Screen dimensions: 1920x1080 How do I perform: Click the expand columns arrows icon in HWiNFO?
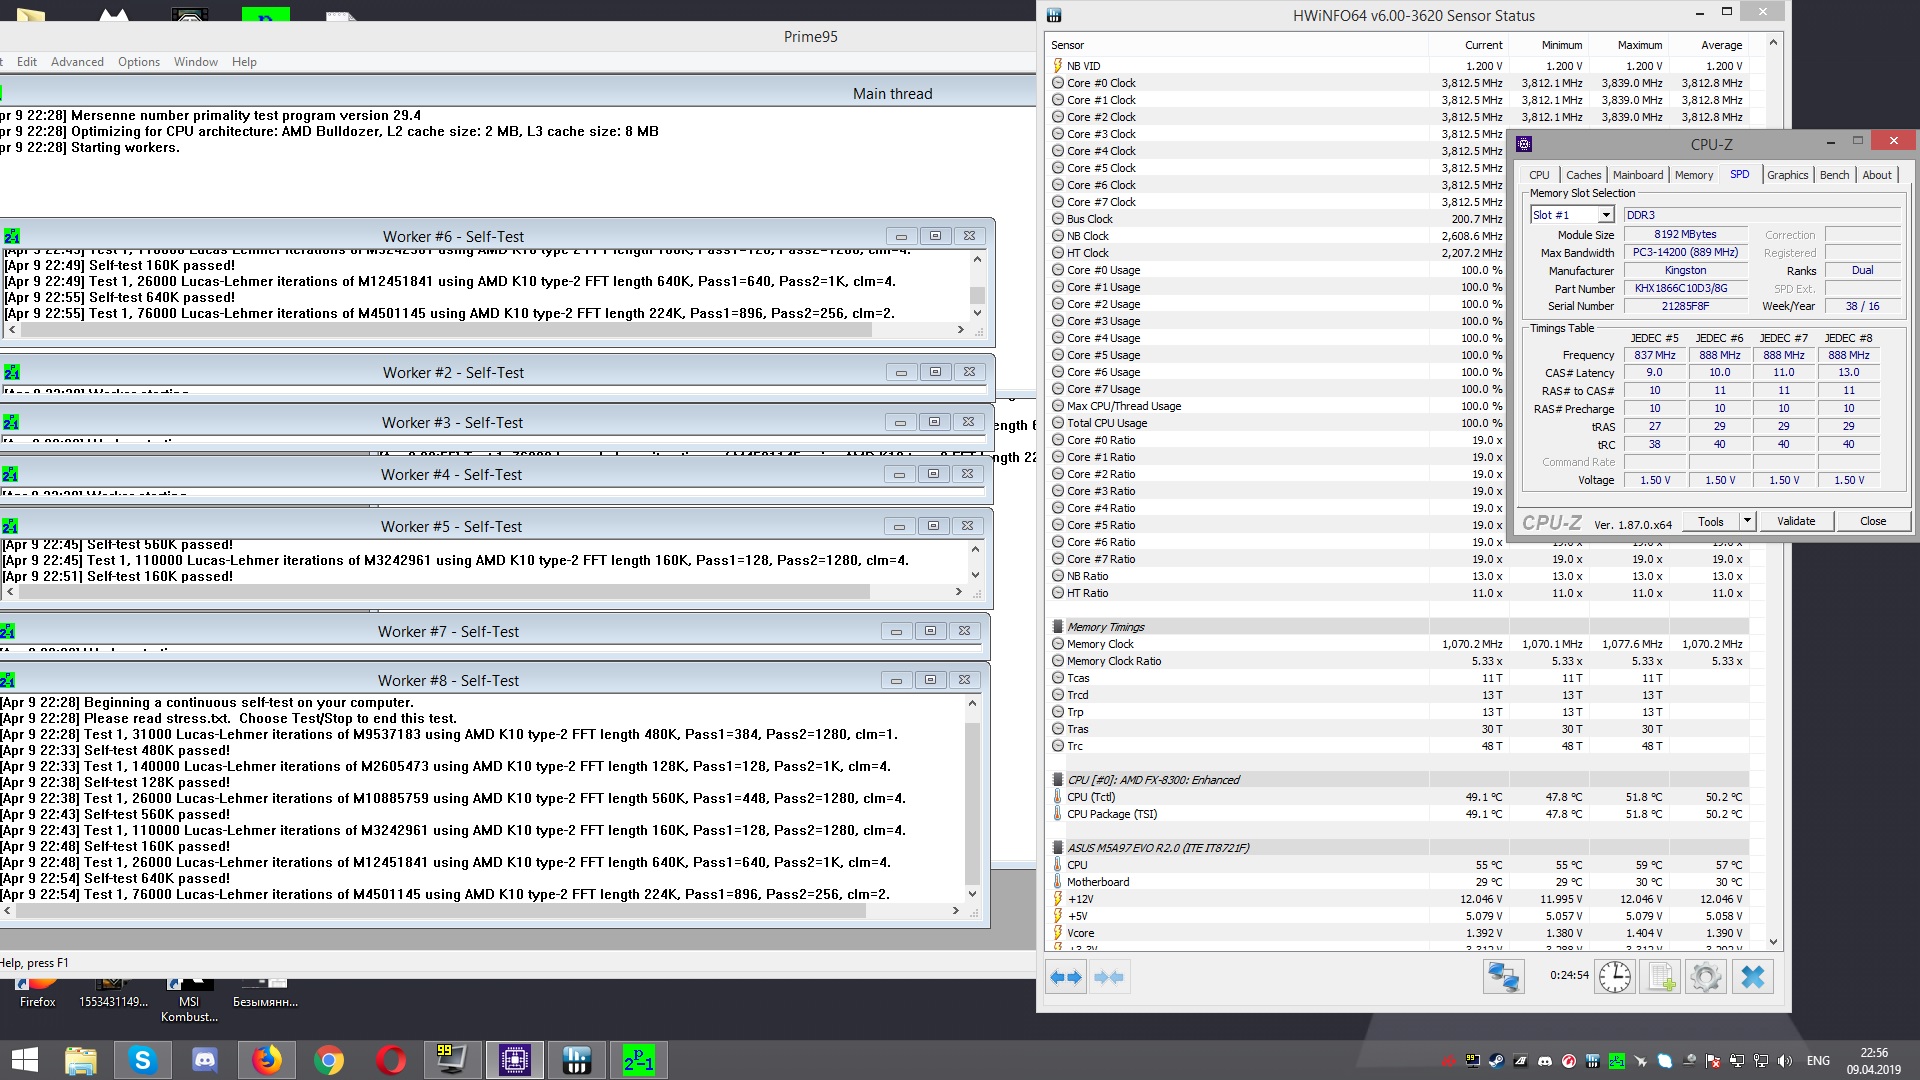tap(1067, 977)
